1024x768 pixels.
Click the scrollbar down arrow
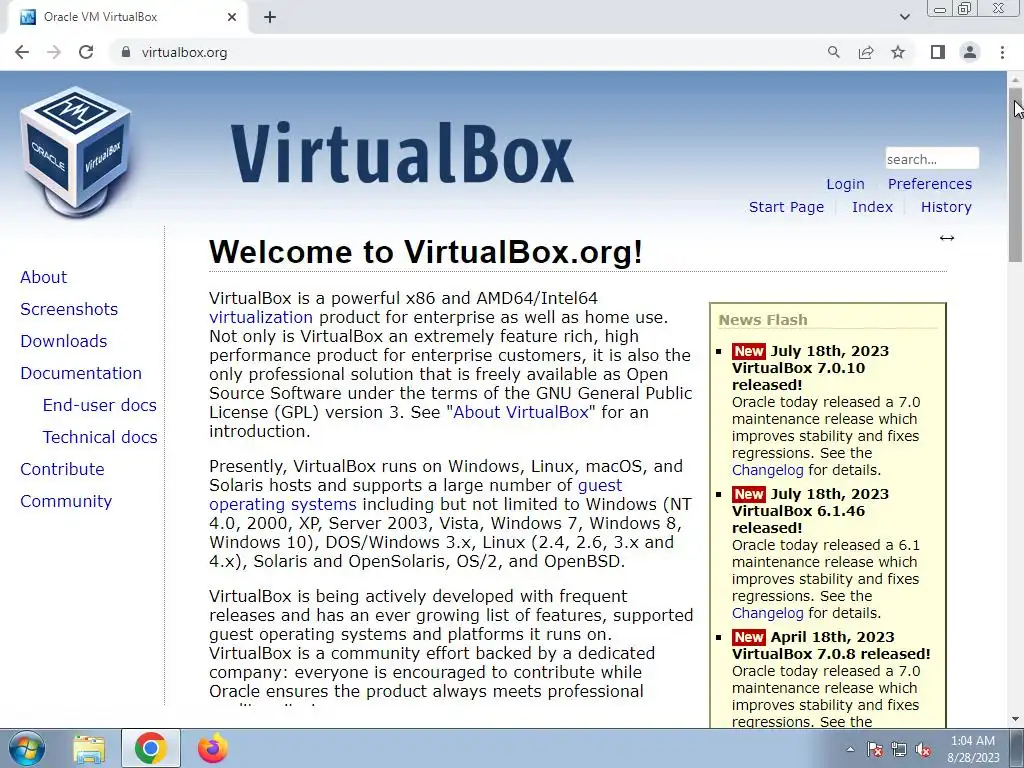pos(1016,719)
